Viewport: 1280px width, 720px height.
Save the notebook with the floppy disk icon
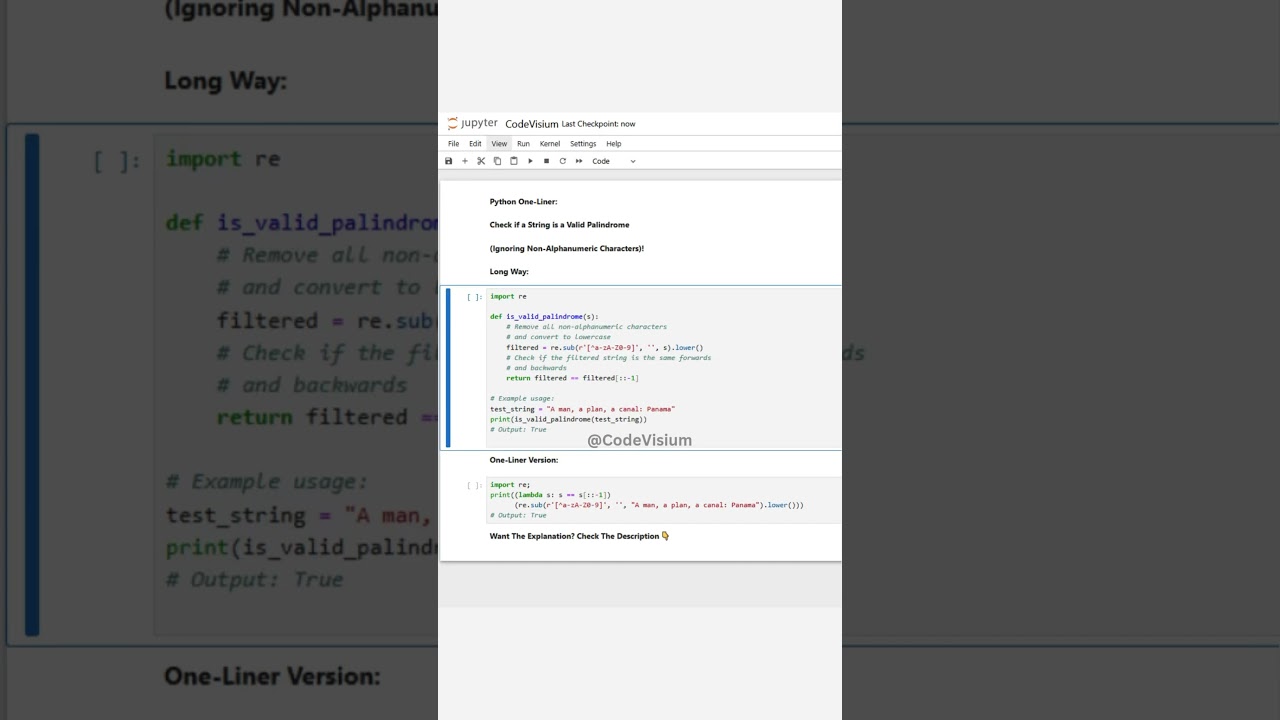(449, 161)
